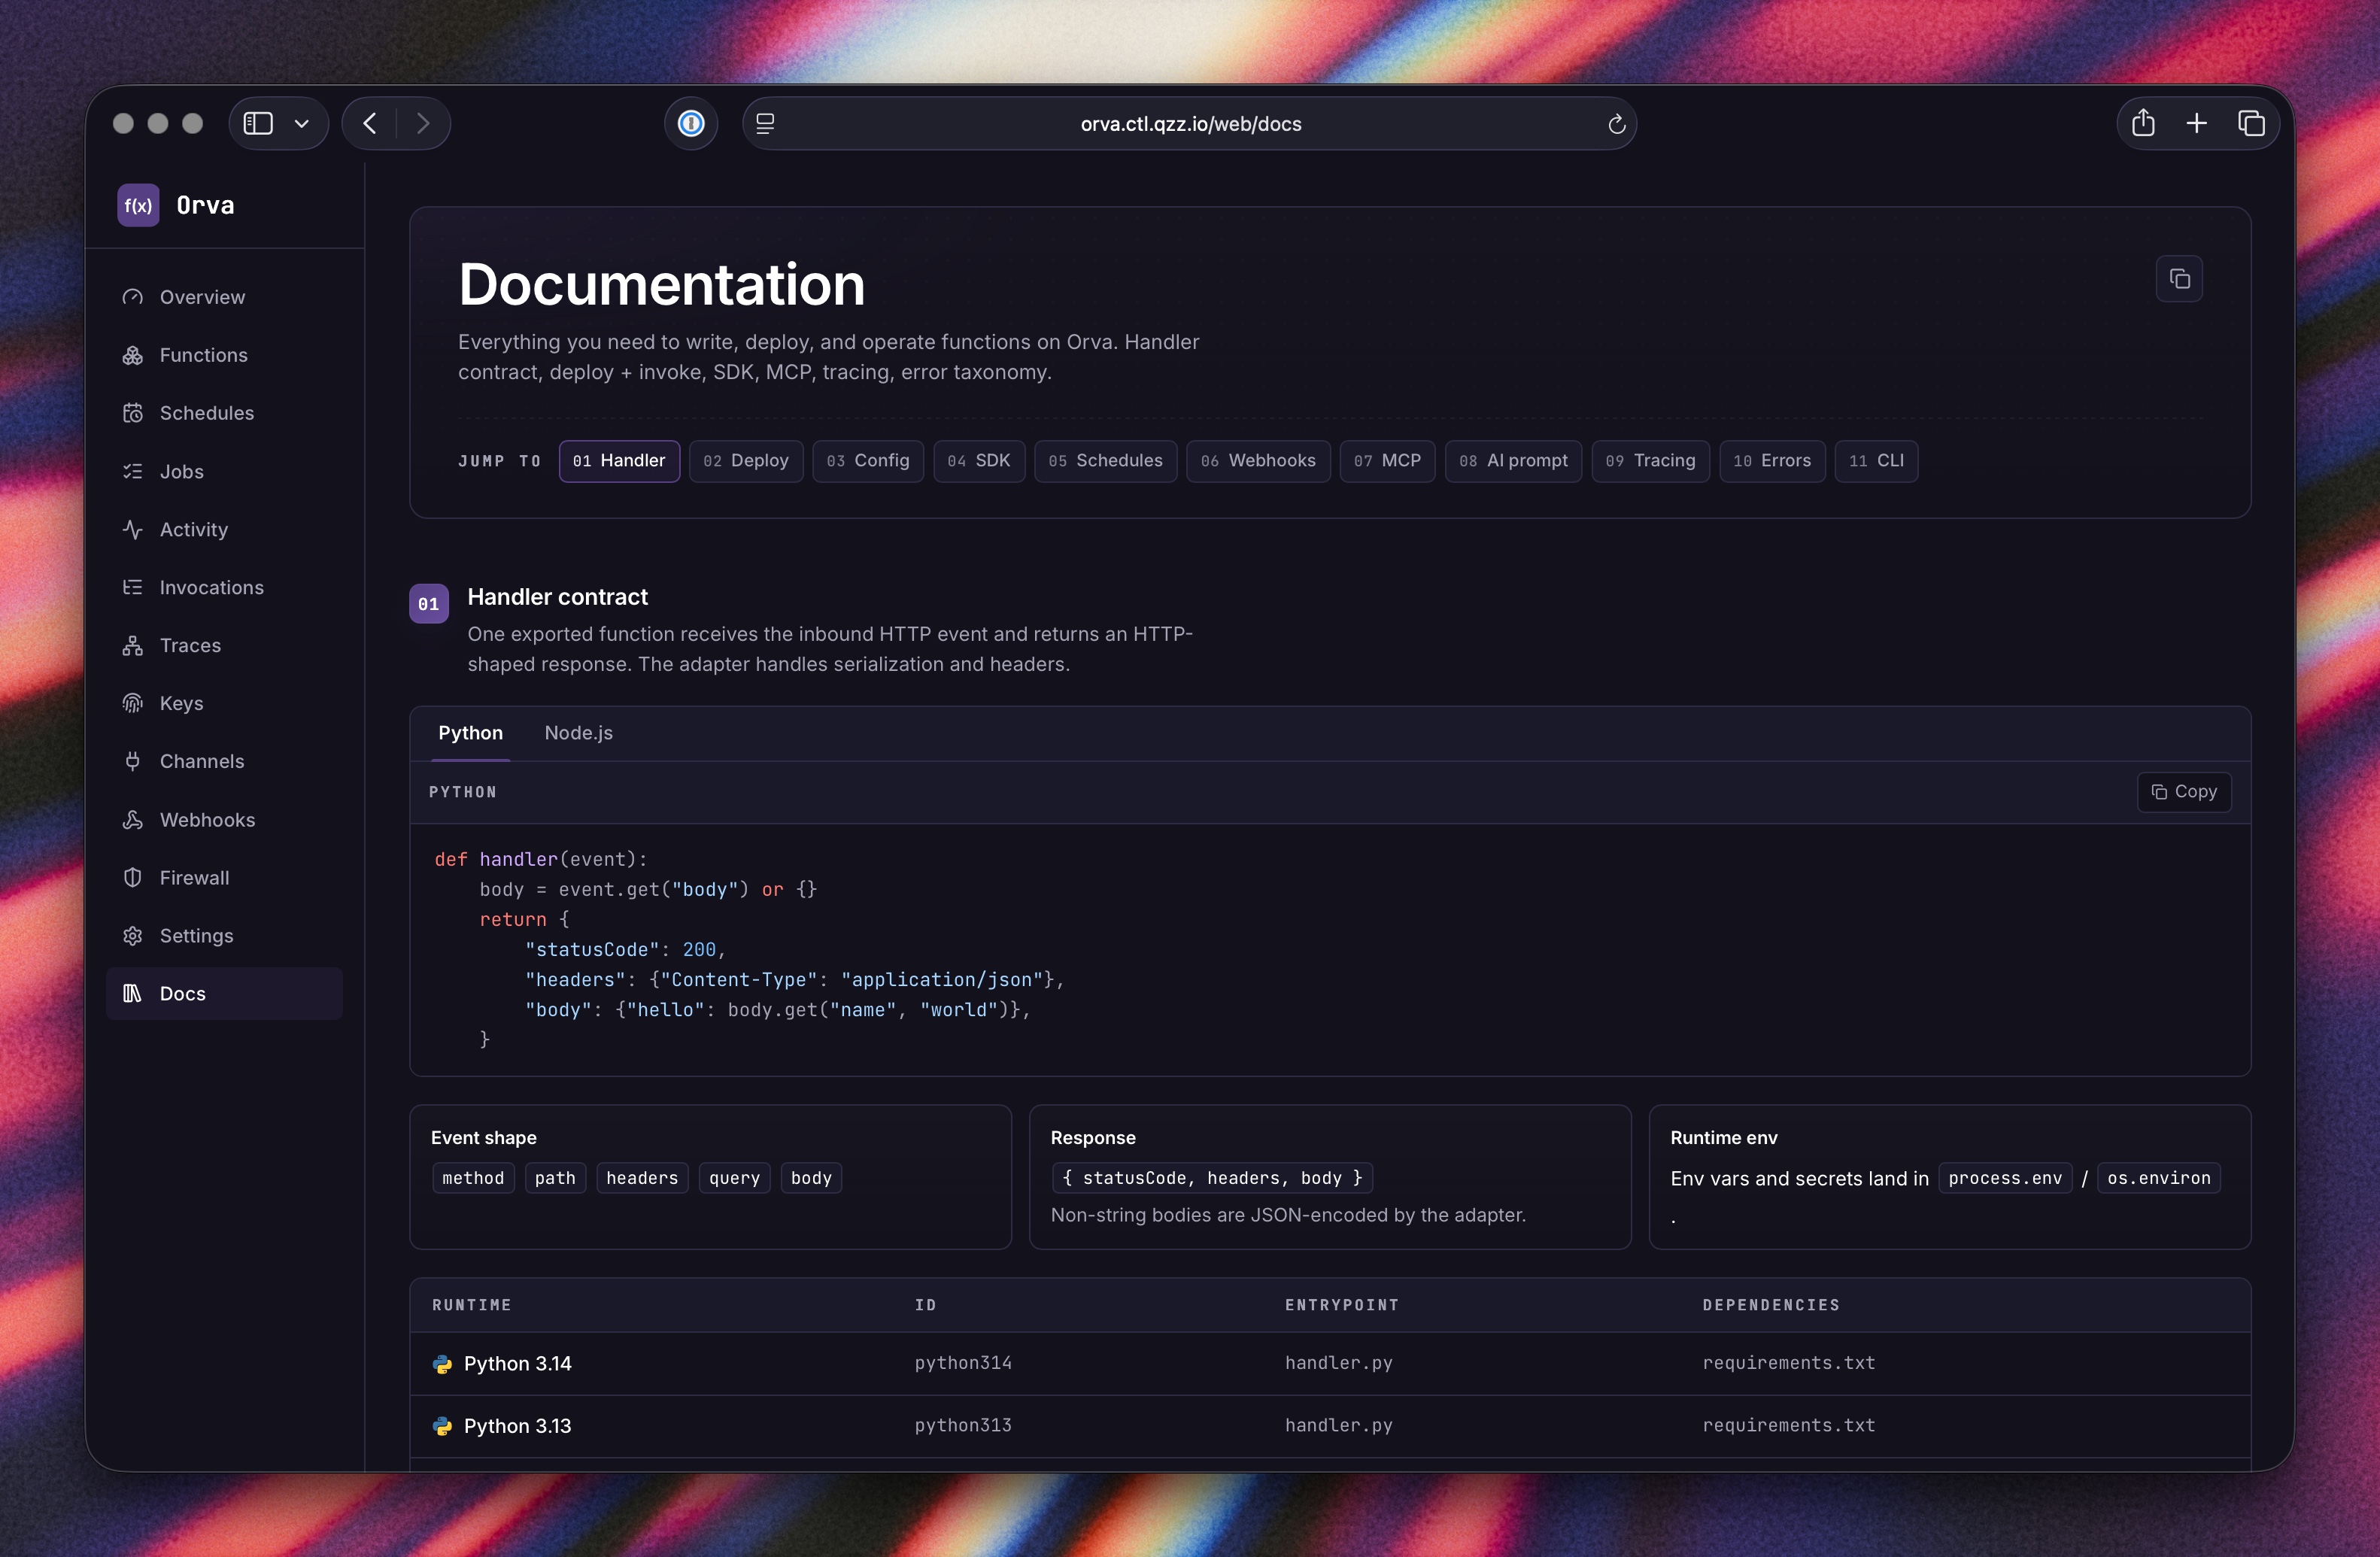Jump to 04 SDK section

pyautogui.click(x=979, y=461)
